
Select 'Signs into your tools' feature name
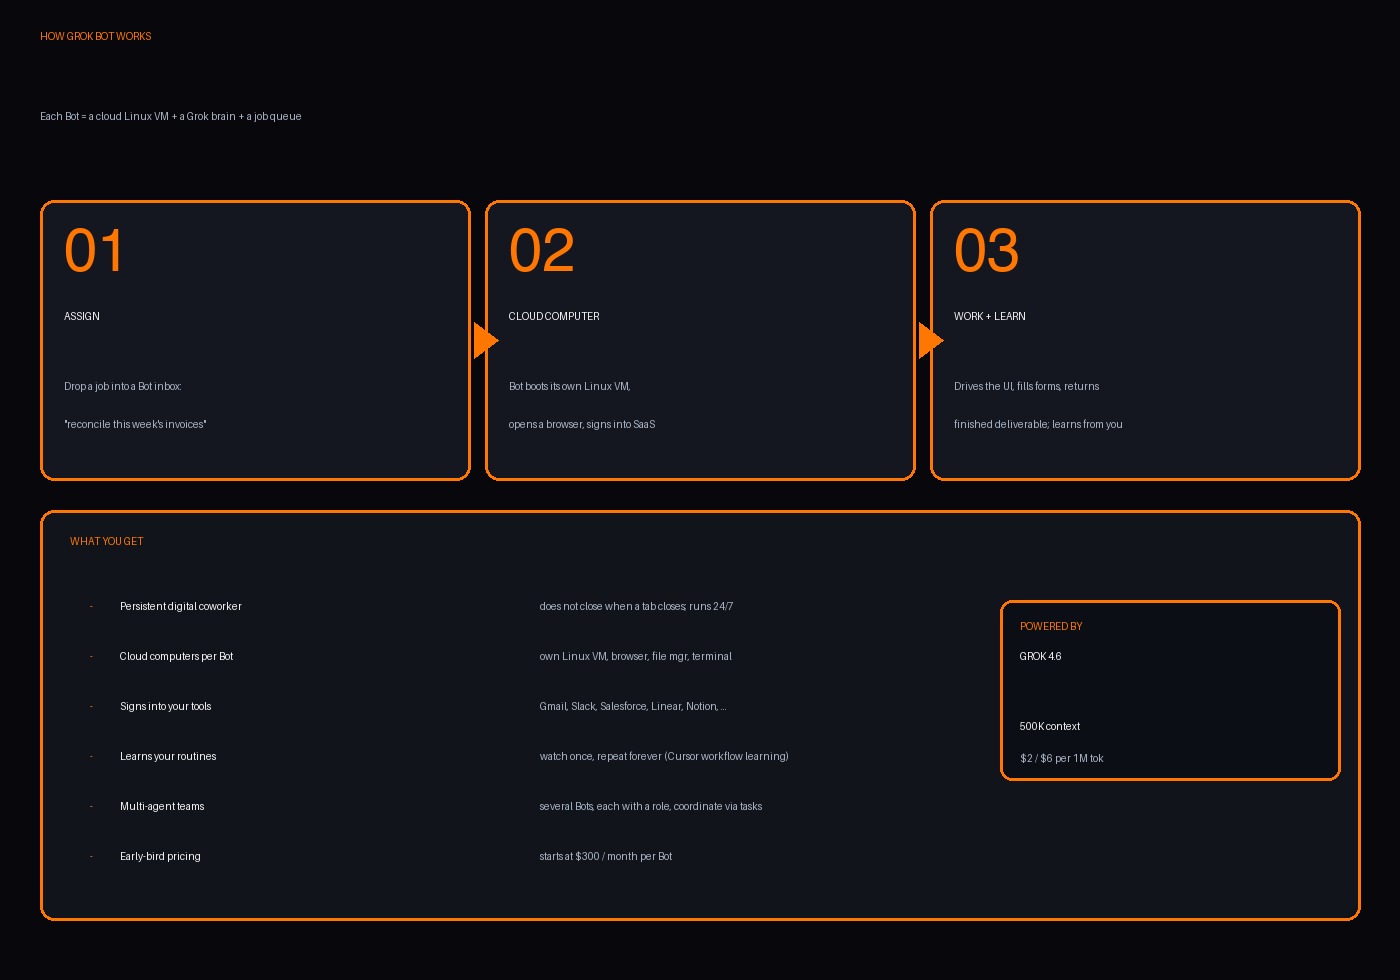pos(166,706)
